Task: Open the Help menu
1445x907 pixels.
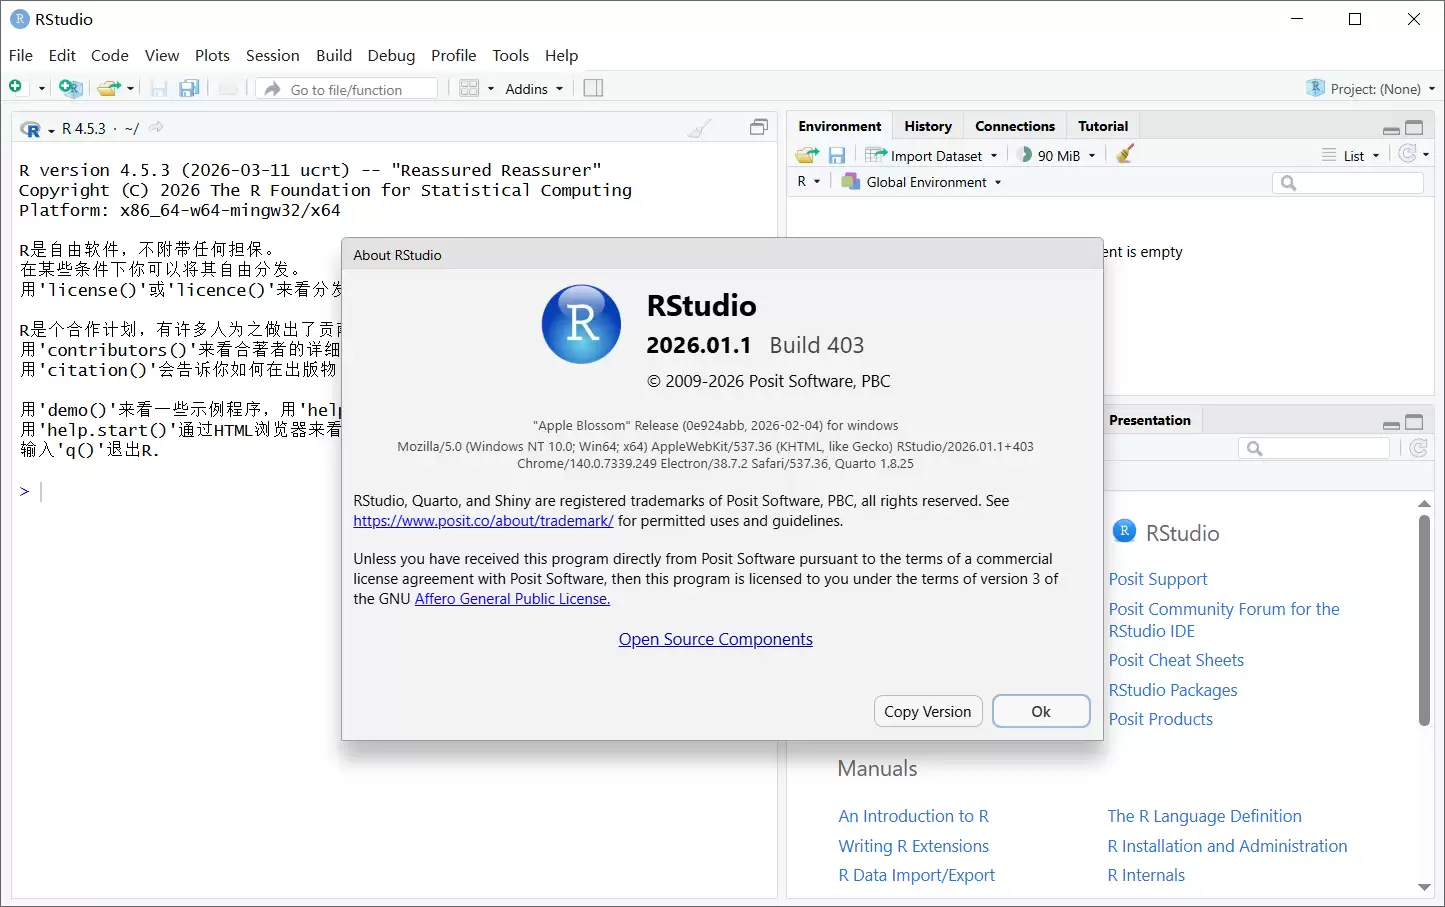Action: [562, 55]
